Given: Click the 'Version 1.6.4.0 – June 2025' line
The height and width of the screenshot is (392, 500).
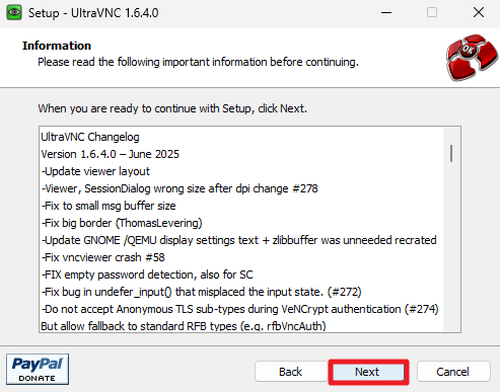Looking at the screenshot, I should [x=110, y=154].
